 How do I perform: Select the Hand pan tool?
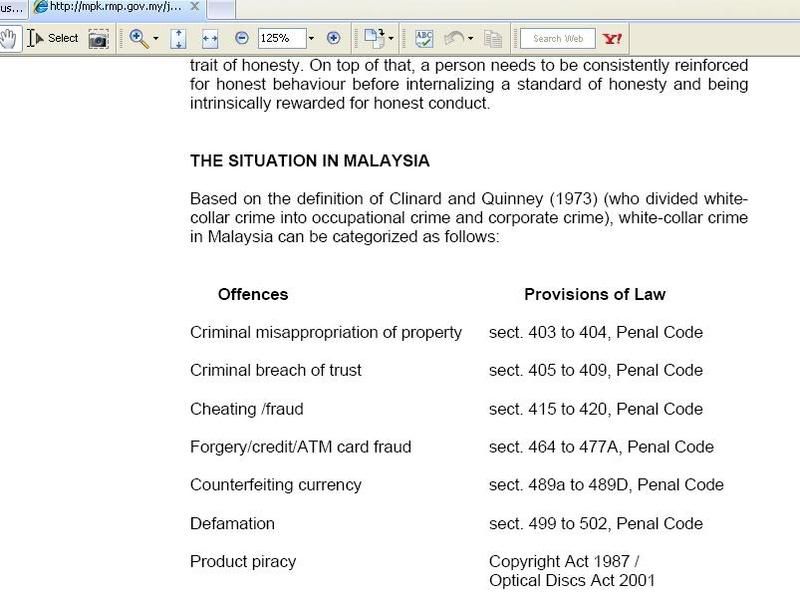point(9,38)
